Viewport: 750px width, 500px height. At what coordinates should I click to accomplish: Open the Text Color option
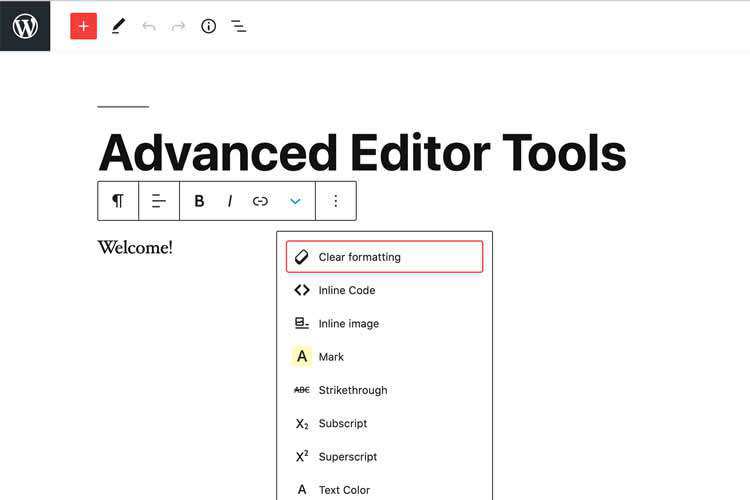point(385,489)
